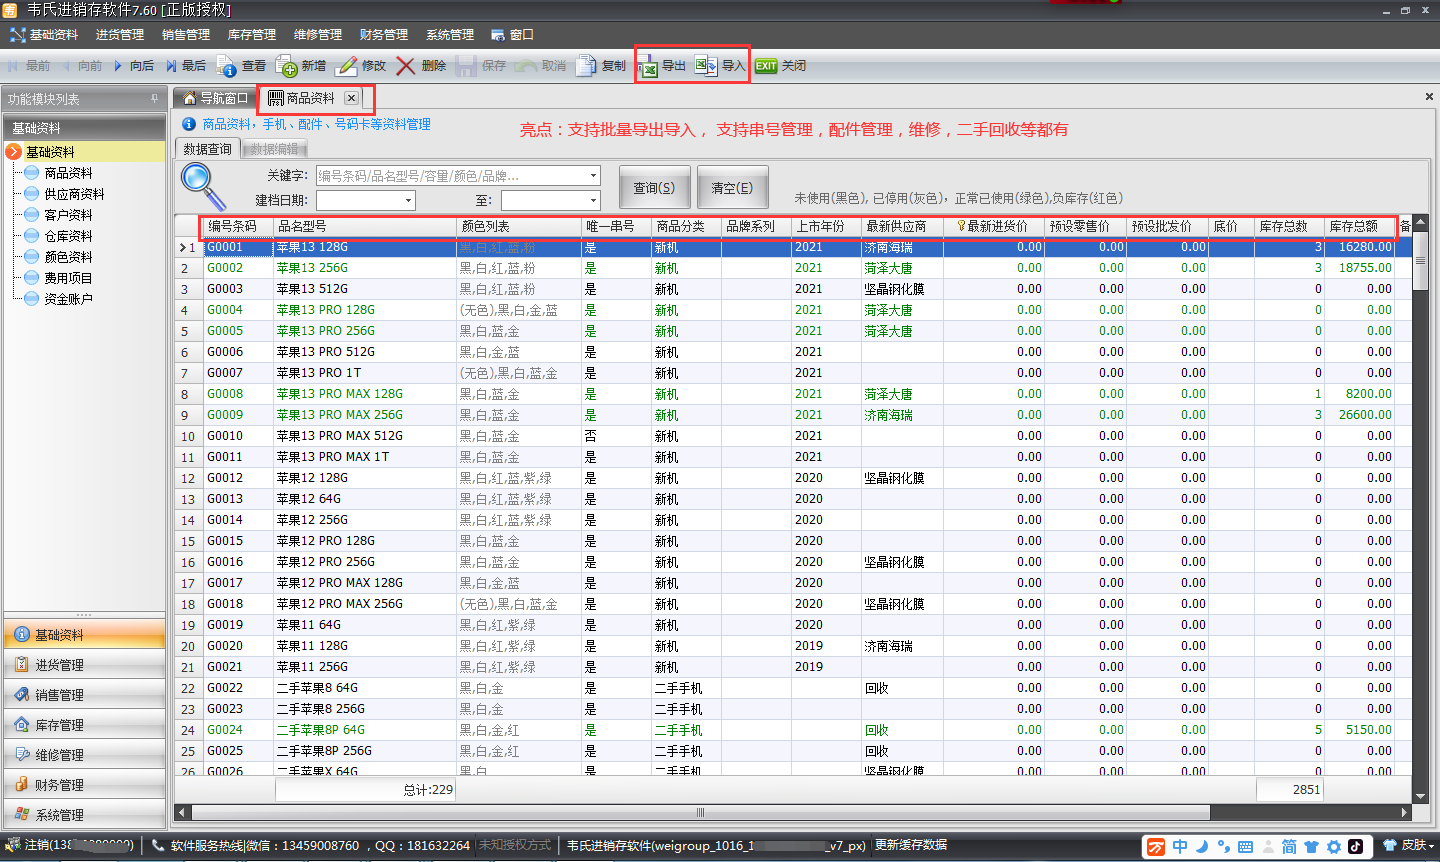The height and width of the screenshot is (862, 1440).
Task: Open 客户资料 in the left tree
Action: click(x=68, y=215)
